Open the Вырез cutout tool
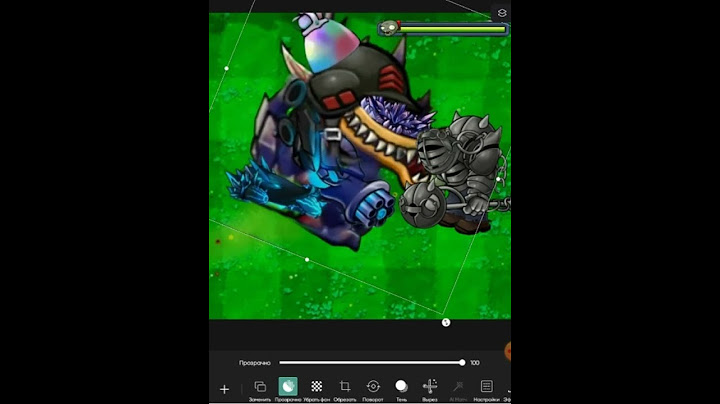720x404 pixels. click(430, 390)
